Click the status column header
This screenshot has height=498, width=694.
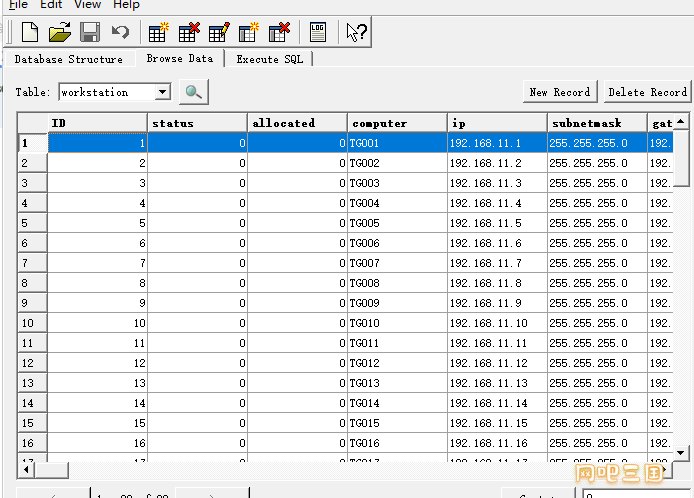pos(197,123)
